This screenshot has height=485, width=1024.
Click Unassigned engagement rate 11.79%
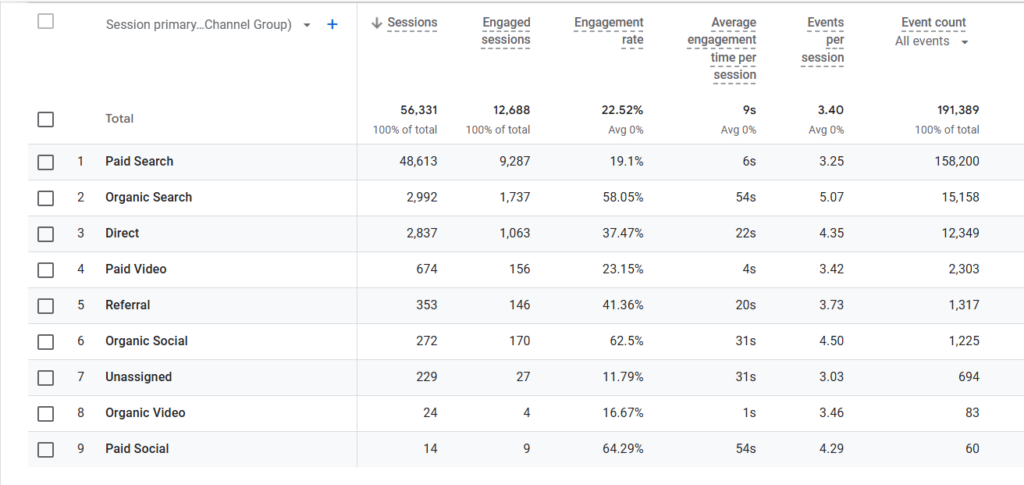point(624,377)
